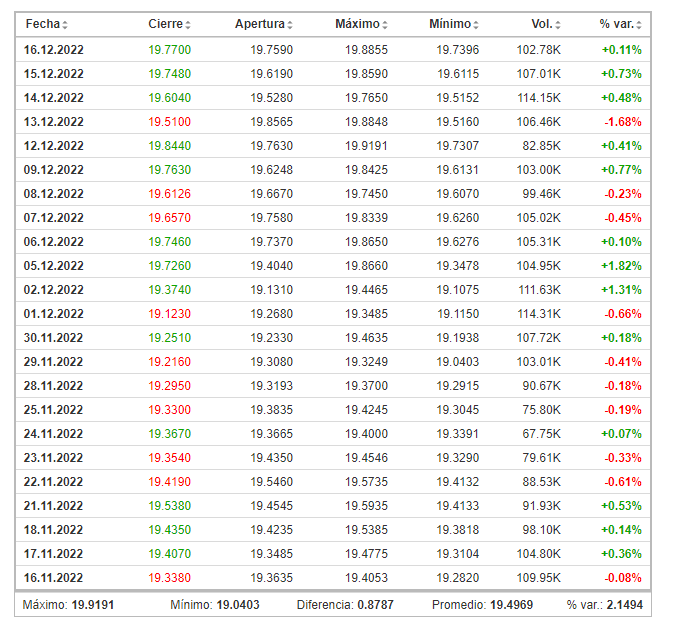This screenshot has width=673, height=631.
Task: Click the 05.12.2022 date cell
Action: coord(53,265)
